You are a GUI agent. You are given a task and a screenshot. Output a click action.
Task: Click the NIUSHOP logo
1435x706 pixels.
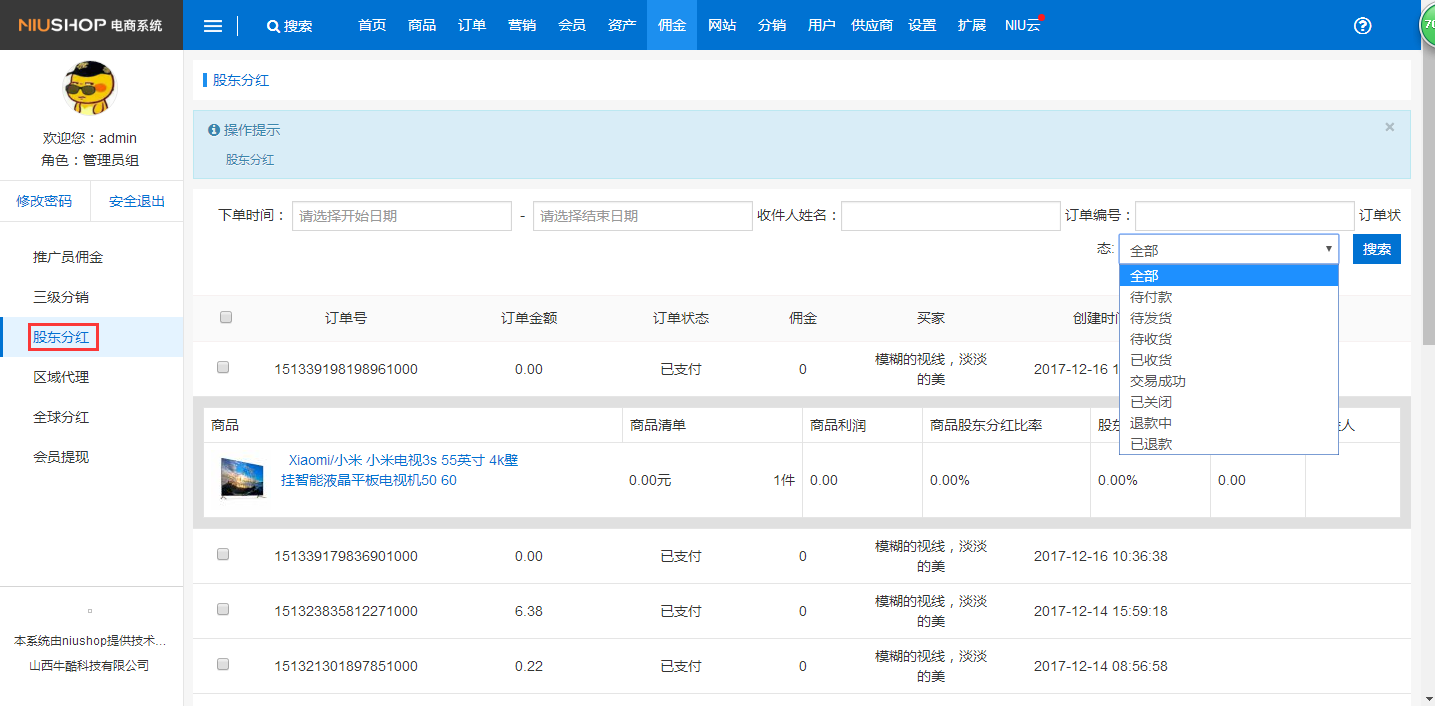tap(91, 25)
